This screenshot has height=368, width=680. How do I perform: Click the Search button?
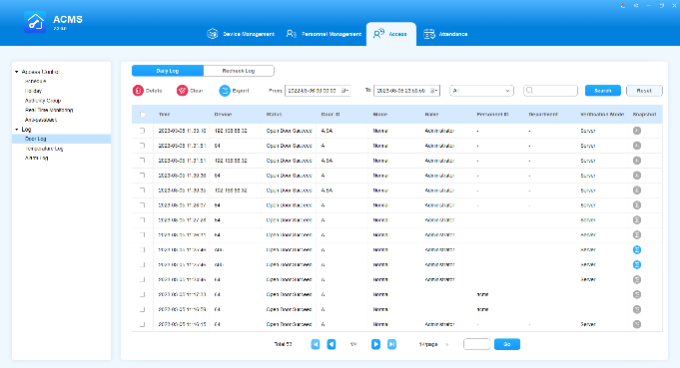[x=602, y=91]
